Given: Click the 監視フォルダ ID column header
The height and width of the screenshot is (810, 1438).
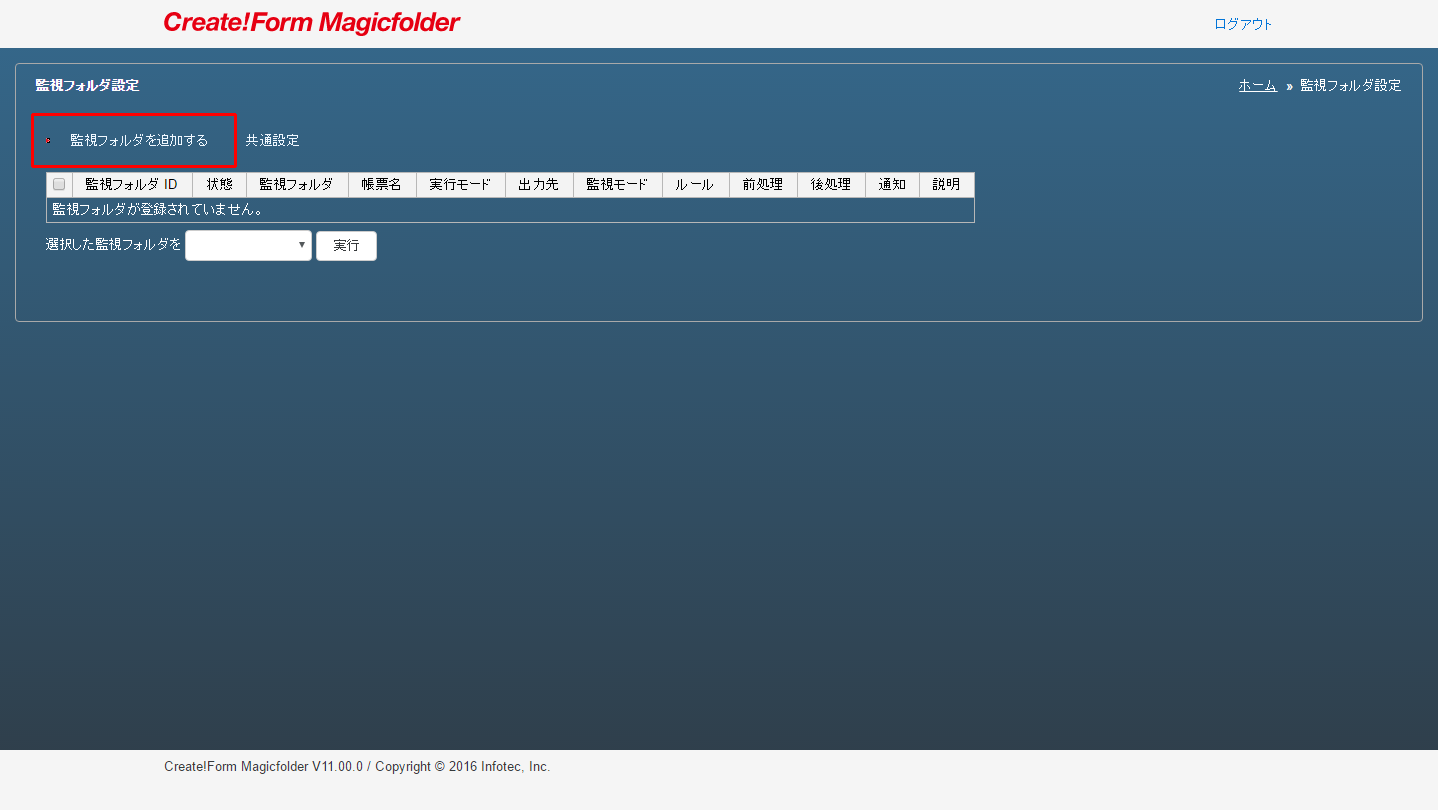Looking at the screenshot, I should click(x=132, y=184).
